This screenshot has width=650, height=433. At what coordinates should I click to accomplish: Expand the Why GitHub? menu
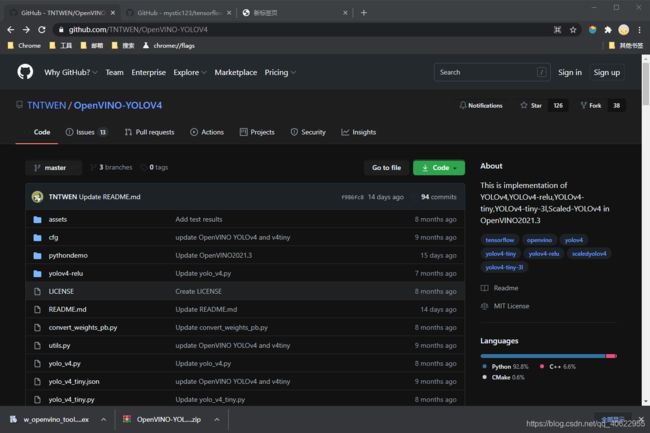click(70, 72)
